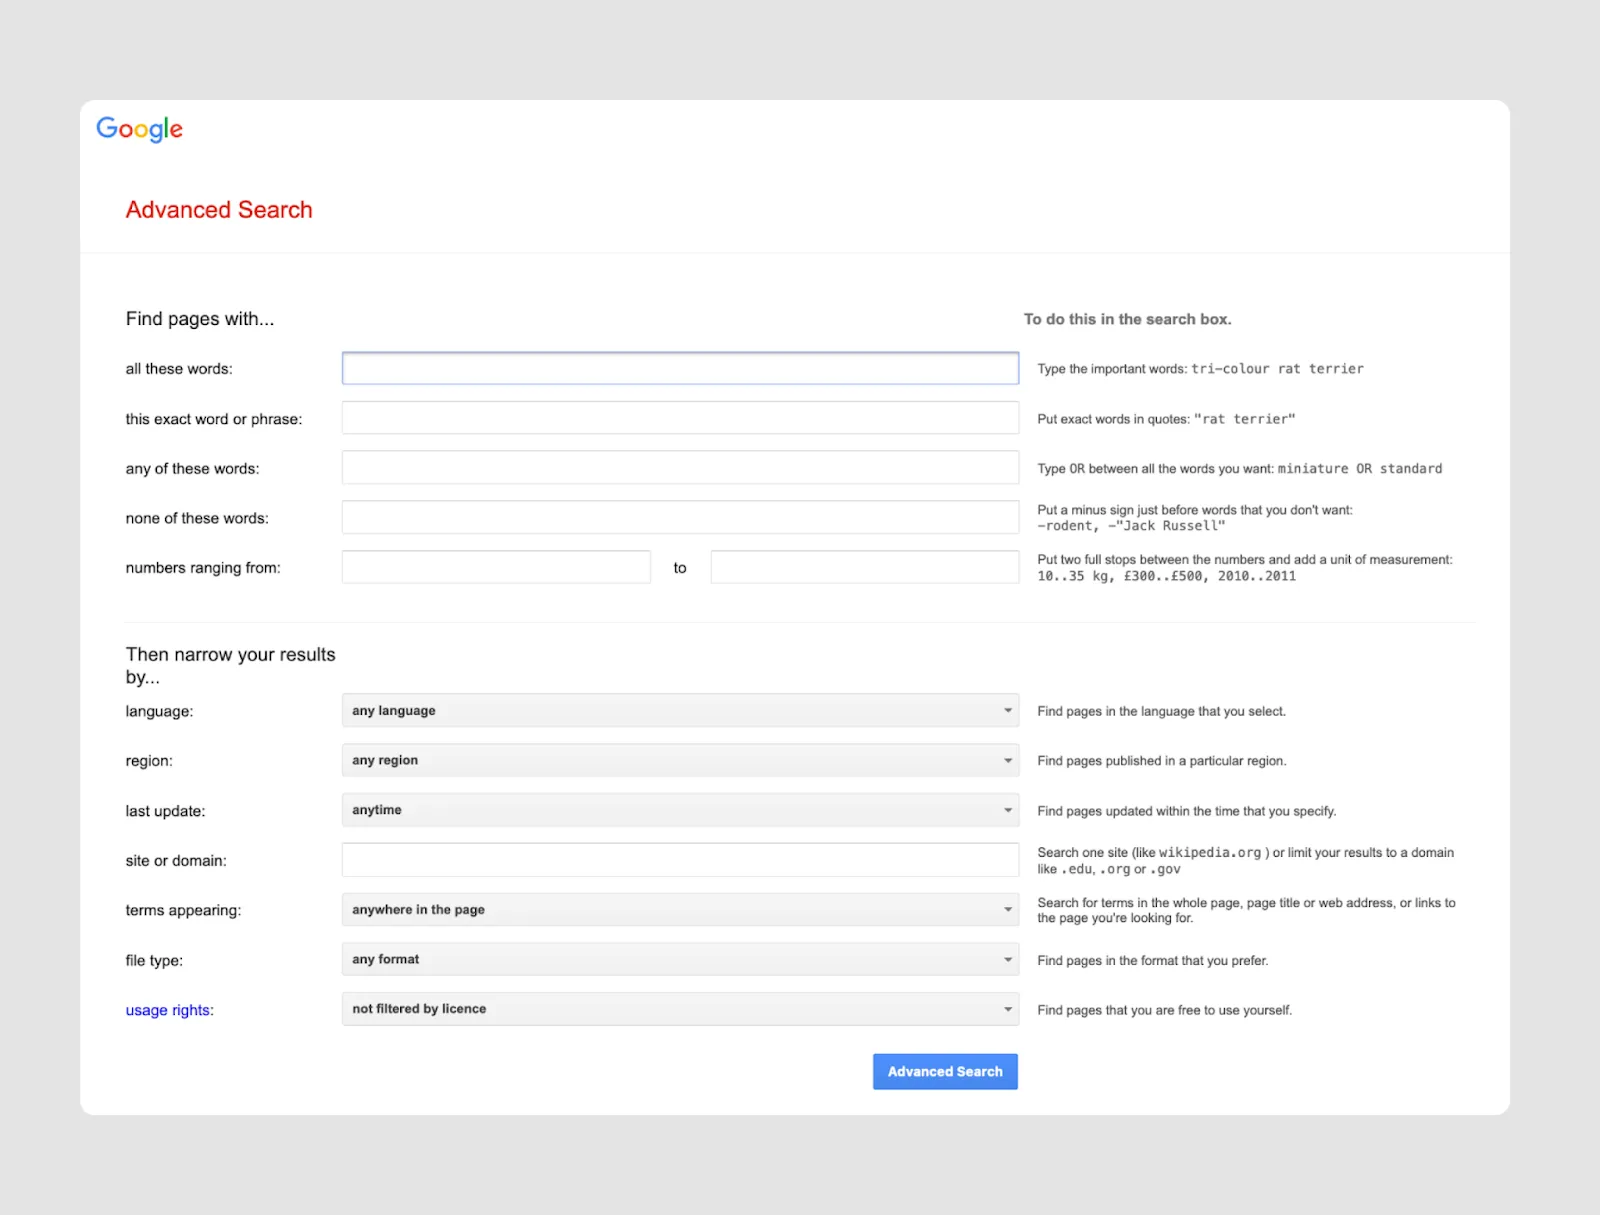
Task: Click the 'tri-colour rat terrier' example text
Action: [x=1277, y=369]
